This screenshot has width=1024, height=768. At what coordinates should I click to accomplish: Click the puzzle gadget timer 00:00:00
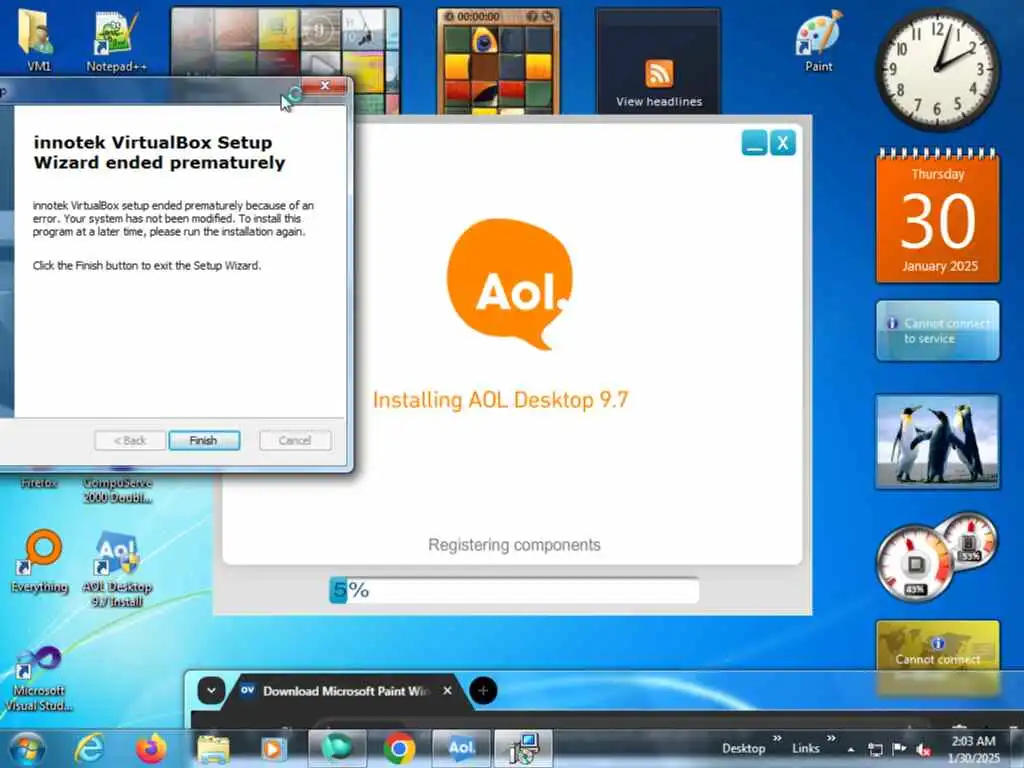point(478,16)
